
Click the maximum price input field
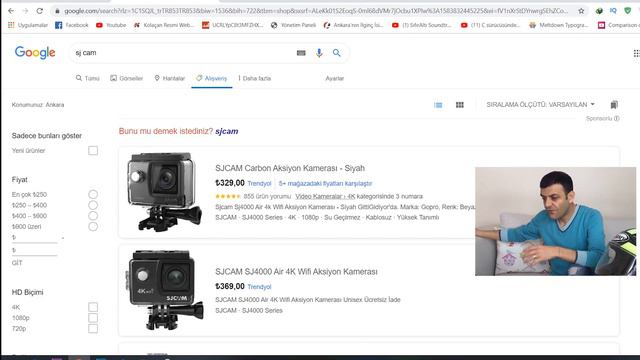point(35,250)
